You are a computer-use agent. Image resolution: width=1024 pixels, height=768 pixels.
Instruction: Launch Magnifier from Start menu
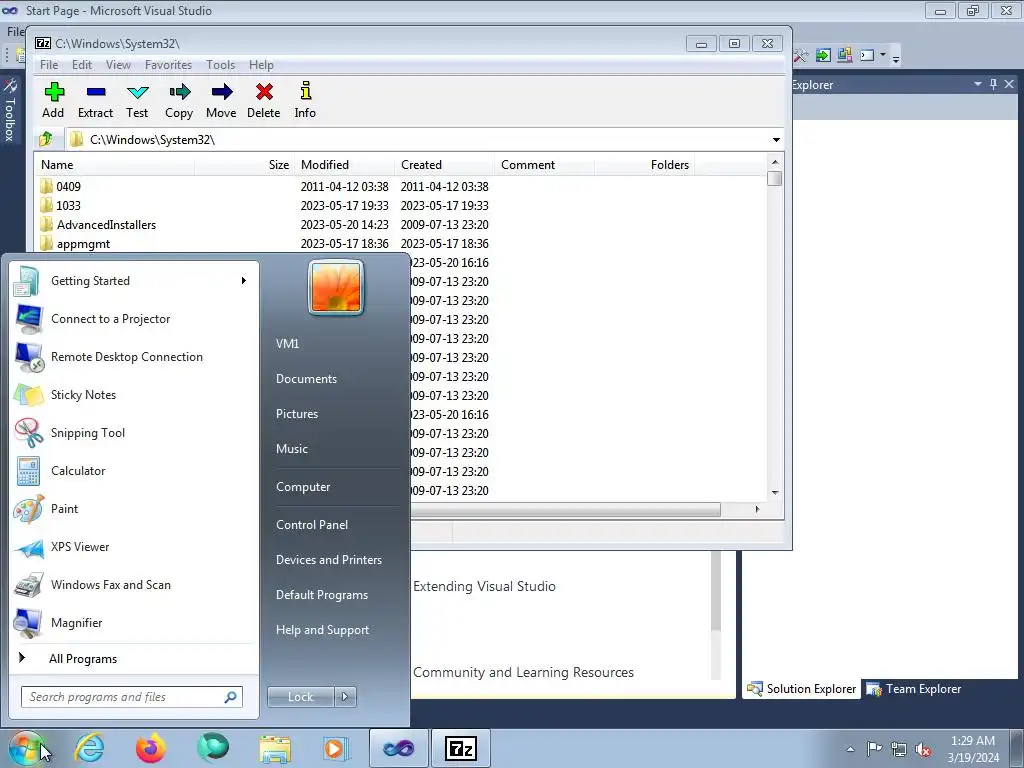[x=131, y=622]
